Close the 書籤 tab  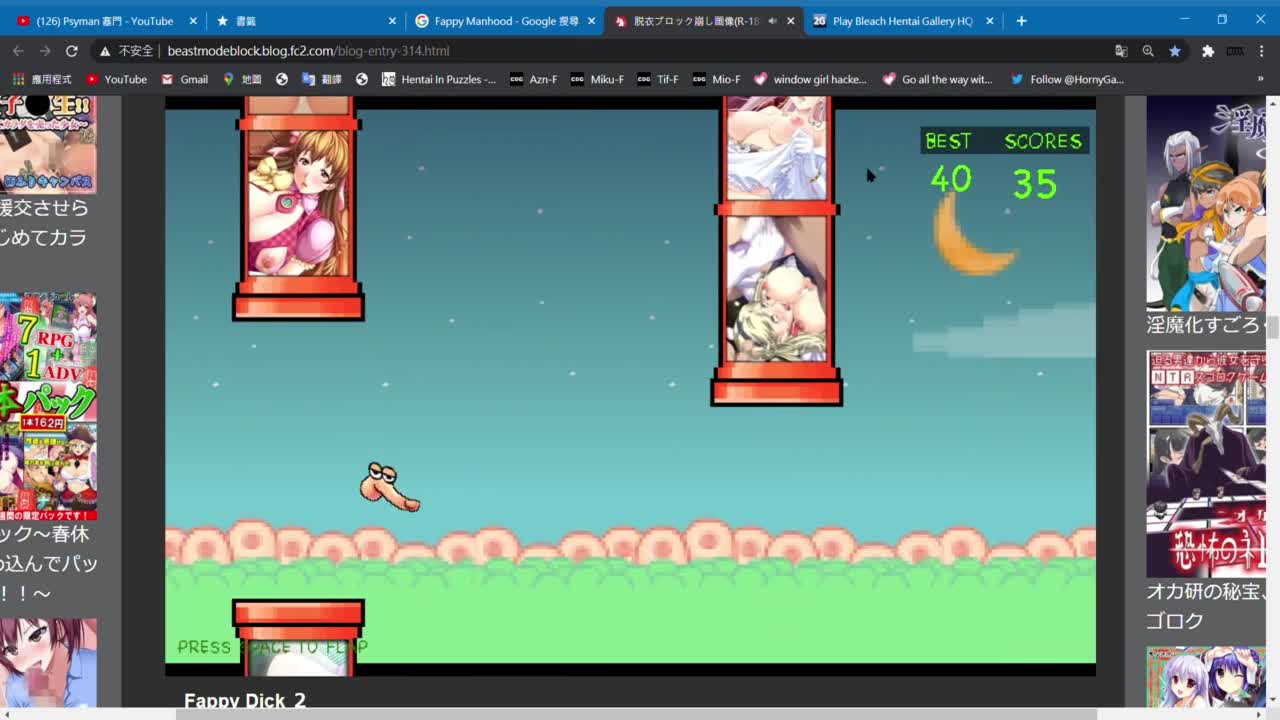click(x=392, y=21)
